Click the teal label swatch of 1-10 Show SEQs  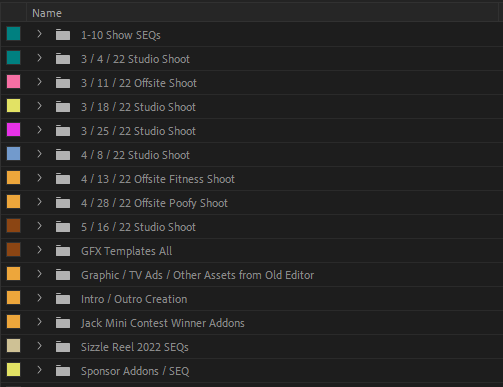tap(14, 34)
